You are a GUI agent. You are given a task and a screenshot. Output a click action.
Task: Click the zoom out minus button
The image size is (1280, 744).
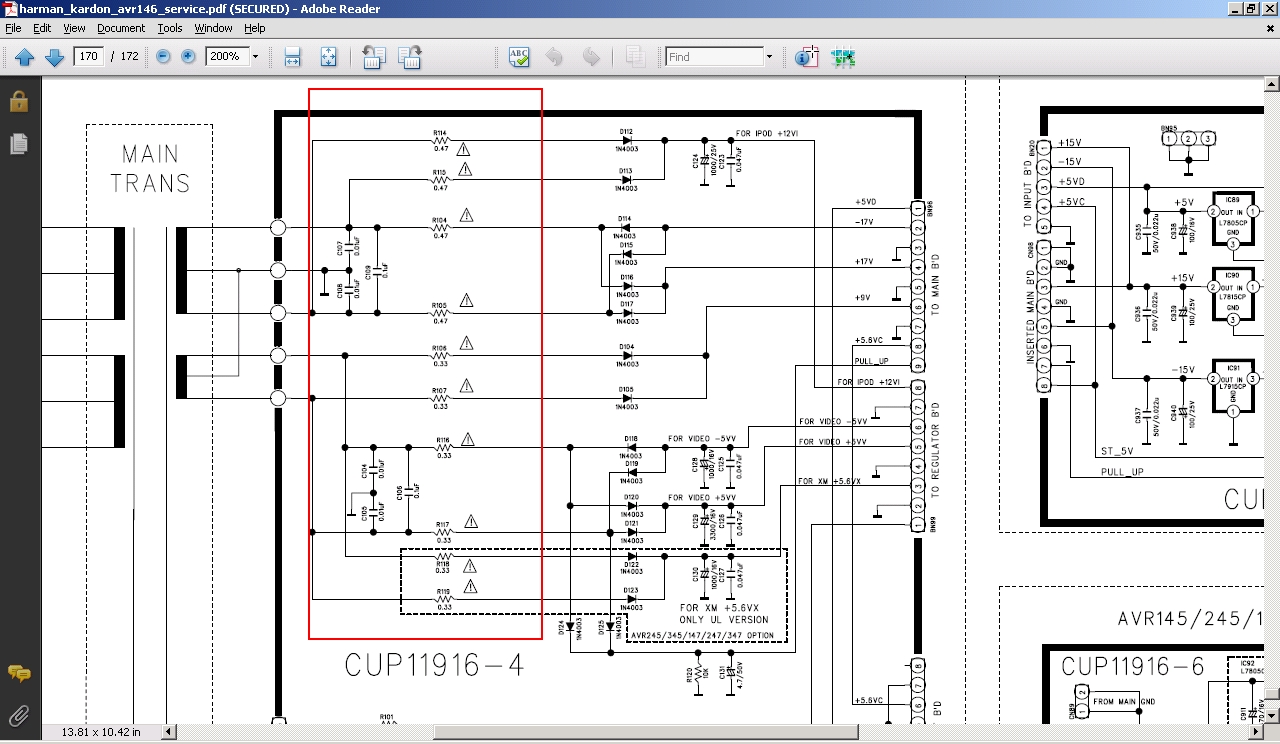click(164, 57)
